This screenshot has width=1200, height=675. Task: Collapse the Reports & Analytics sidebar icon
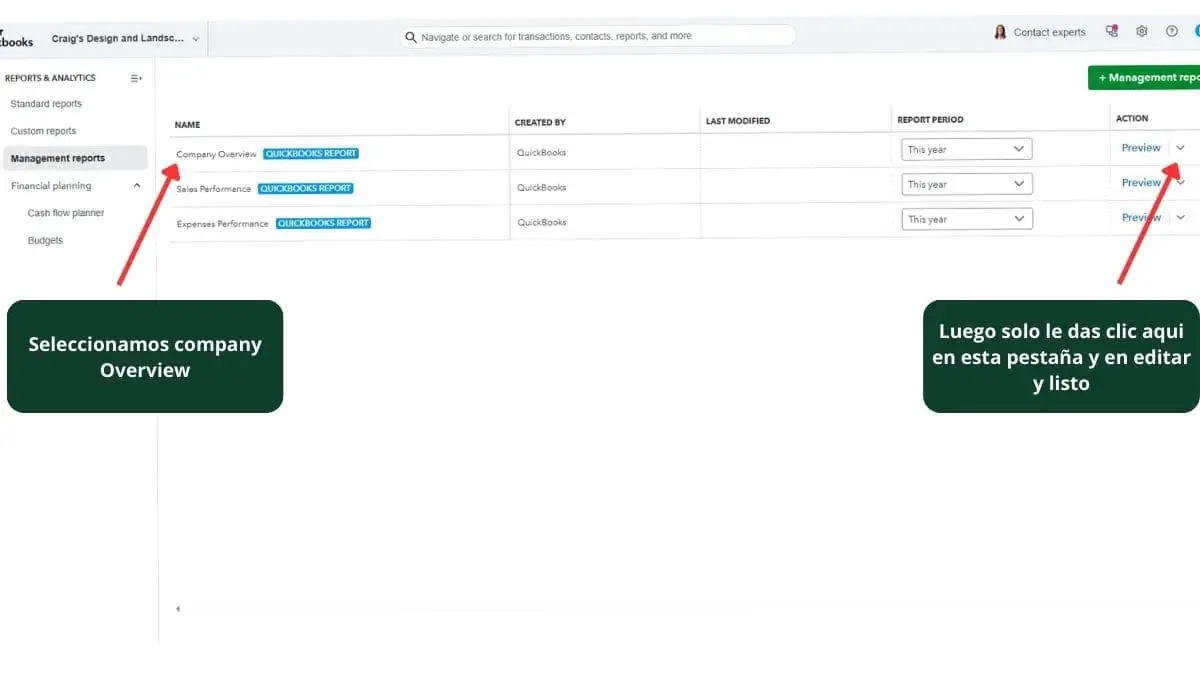click(x=136, y=78)
